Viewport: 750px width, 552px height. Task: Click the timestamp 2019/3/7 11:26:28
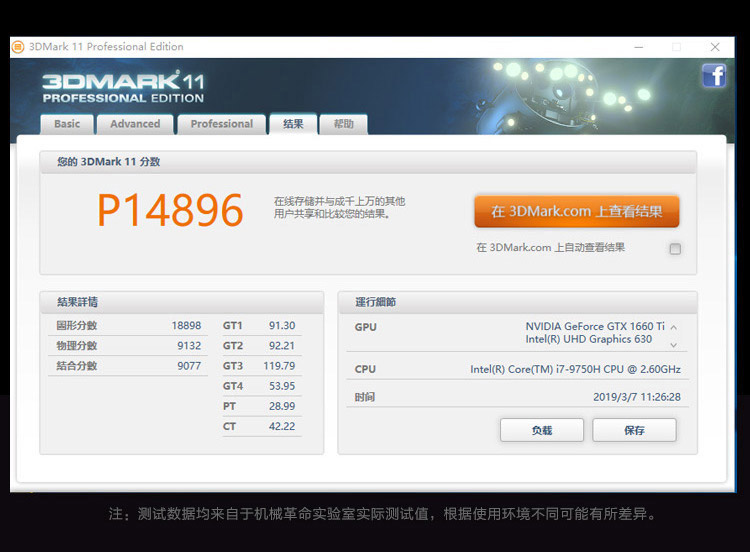(637, 397)
